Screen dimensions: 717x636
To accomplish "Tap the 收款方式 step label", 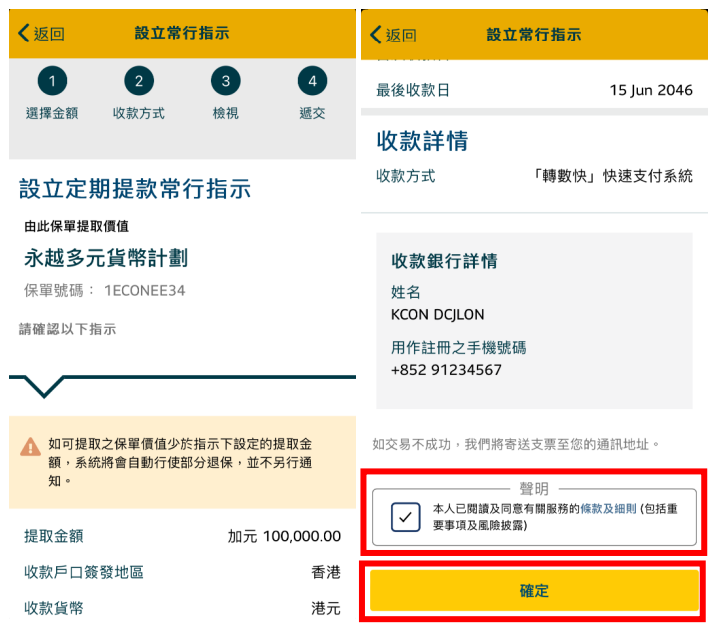I will point(139,113).
